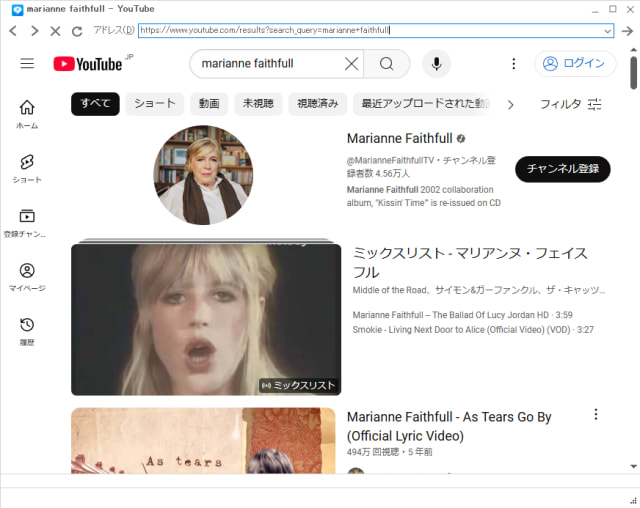
Task: Open the Marianne Faithfull channel avatar
Action: [203, 175]
